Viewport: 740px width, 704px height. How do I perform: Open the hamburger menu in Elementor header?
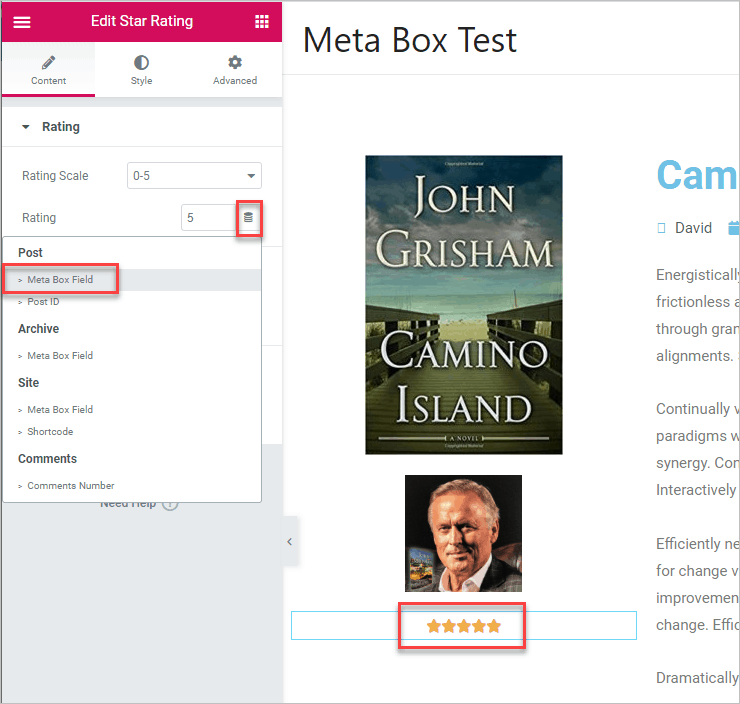tap(22, 22)
